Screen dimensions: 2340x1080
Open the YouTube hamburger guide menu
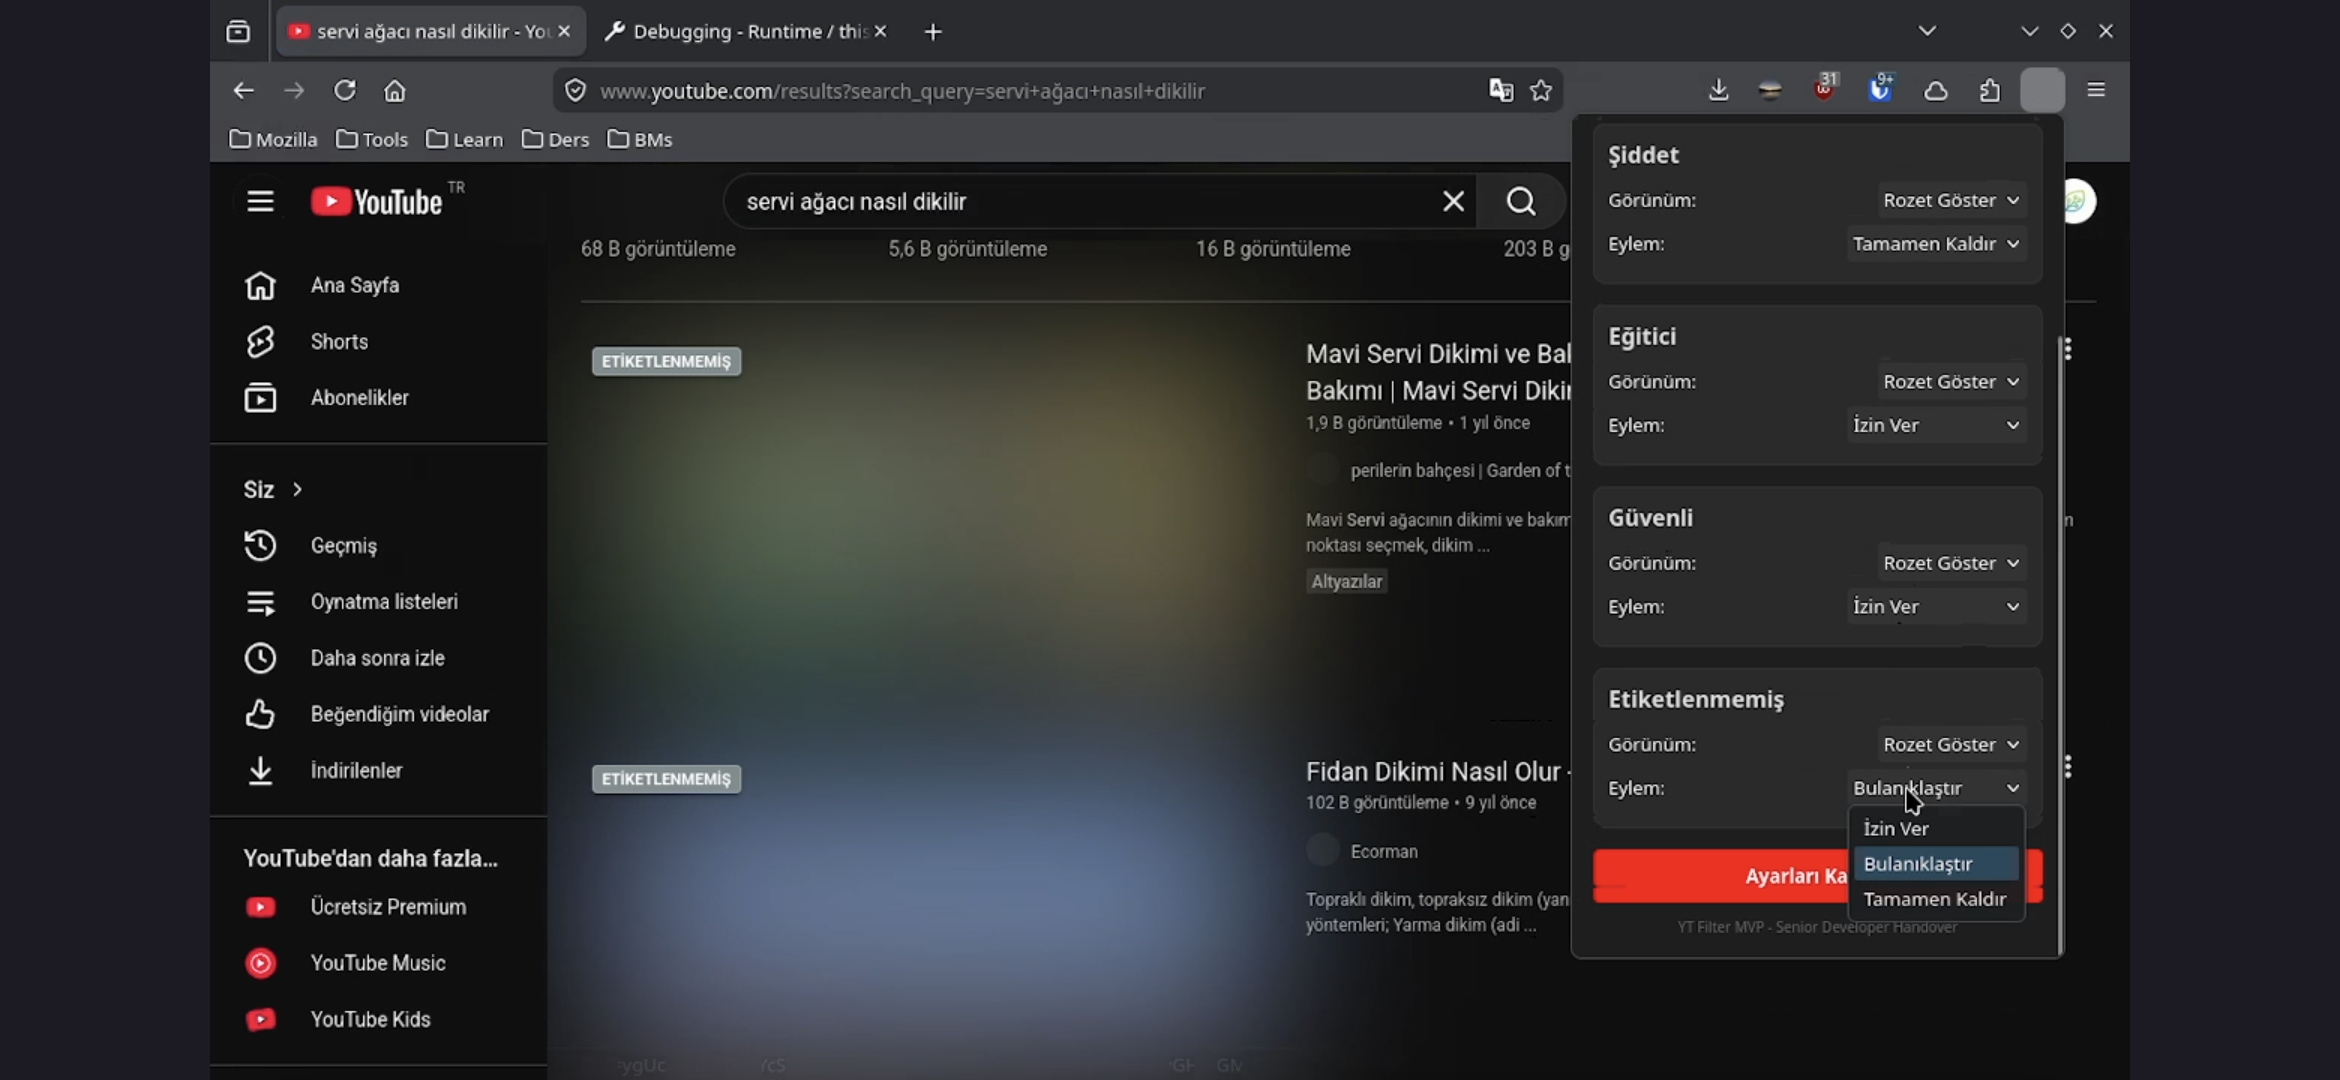[260, 201]
